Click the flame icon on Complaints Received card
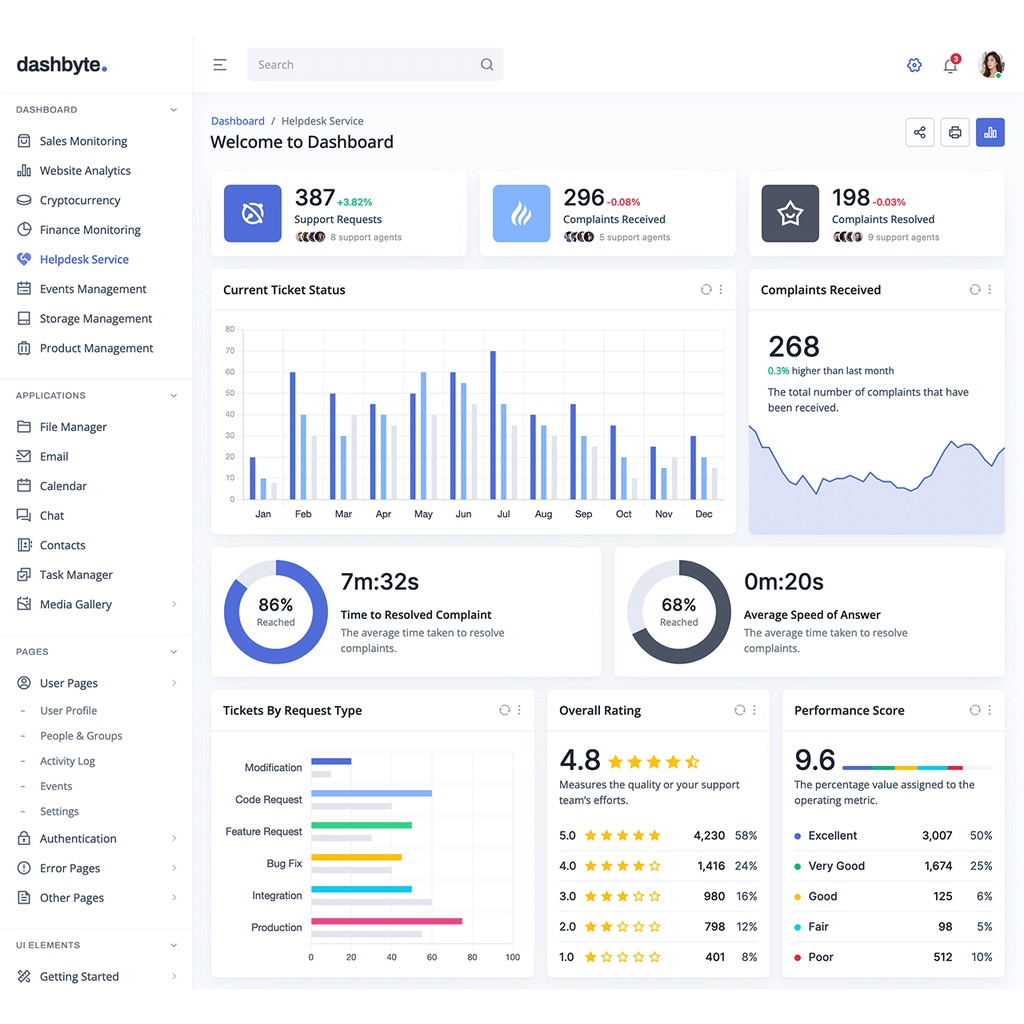Viewport: 1024px width, 1024px height. click(521, 214)
